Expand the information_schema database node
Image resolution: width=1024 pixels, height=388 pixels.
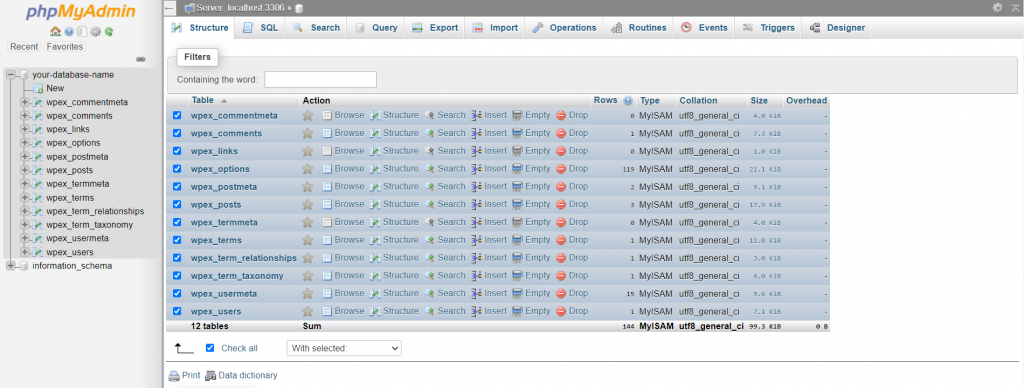tap(10, 266)
